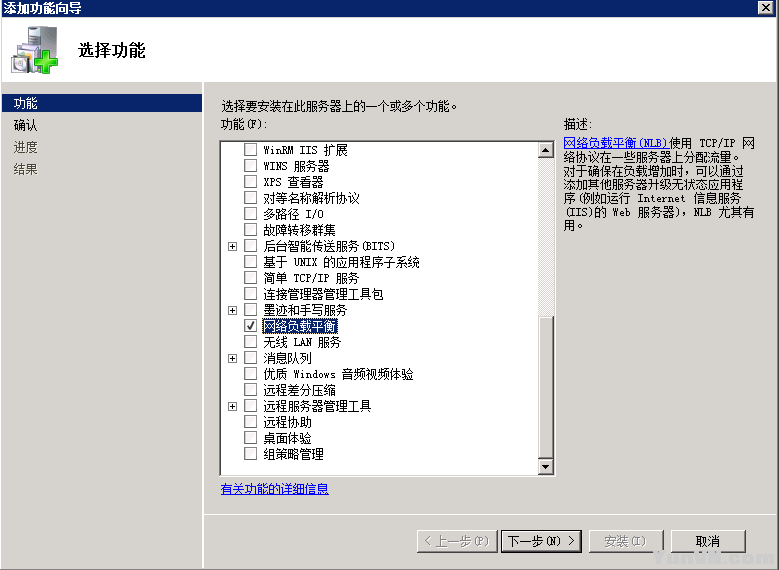
Task: Select the 进度 step in sidebar
Action: click(25, 147)
